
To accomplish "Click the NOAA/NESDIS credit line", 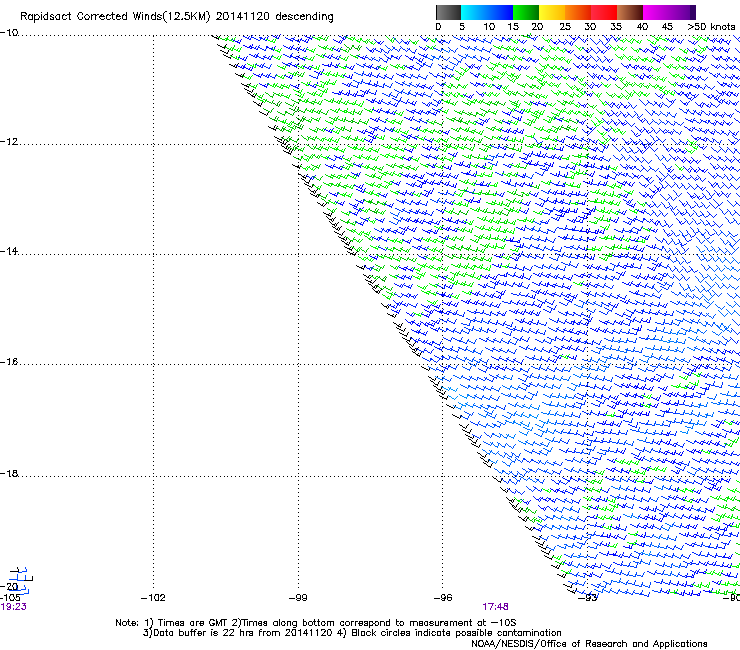I will 589,644.
